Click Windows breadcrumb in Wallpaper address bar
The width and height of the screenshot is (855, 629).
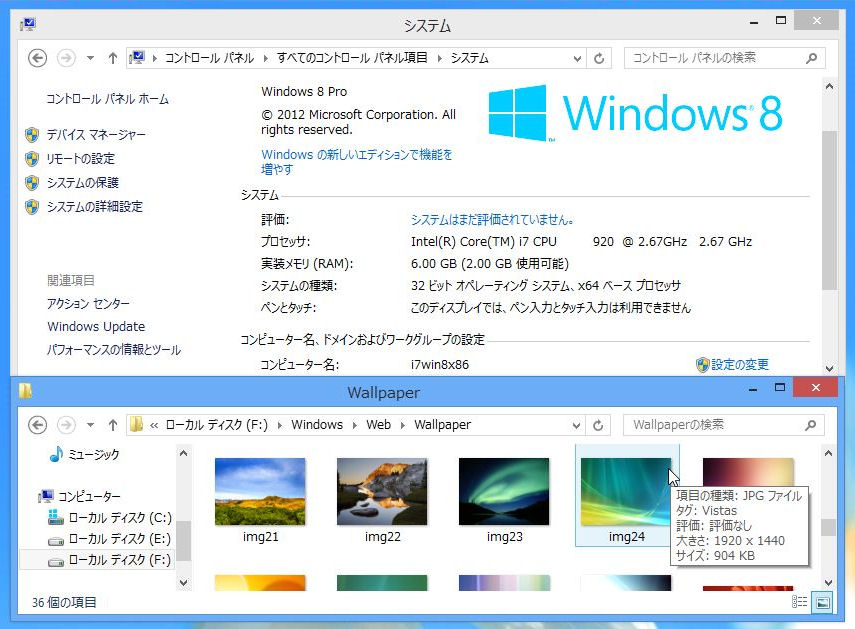317,425
